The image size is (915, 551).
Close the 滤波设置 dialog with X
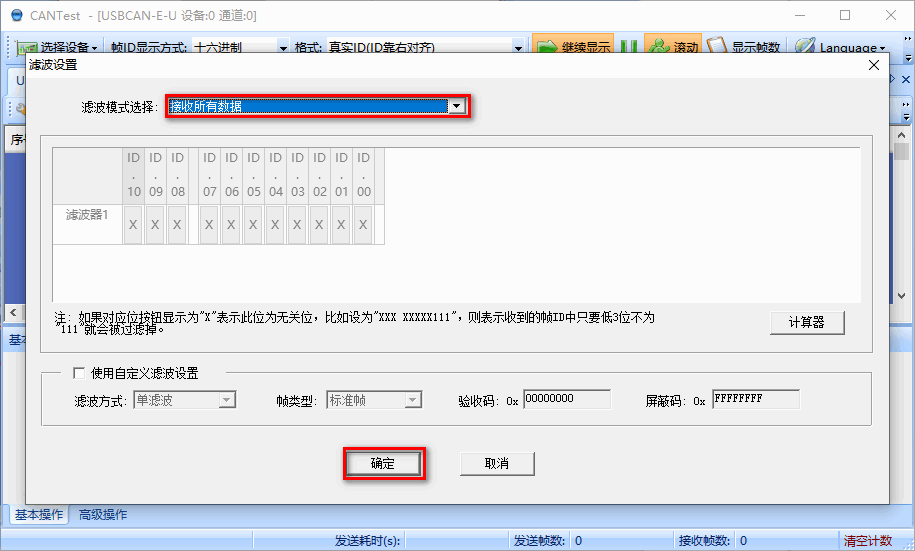pos(873,65)
